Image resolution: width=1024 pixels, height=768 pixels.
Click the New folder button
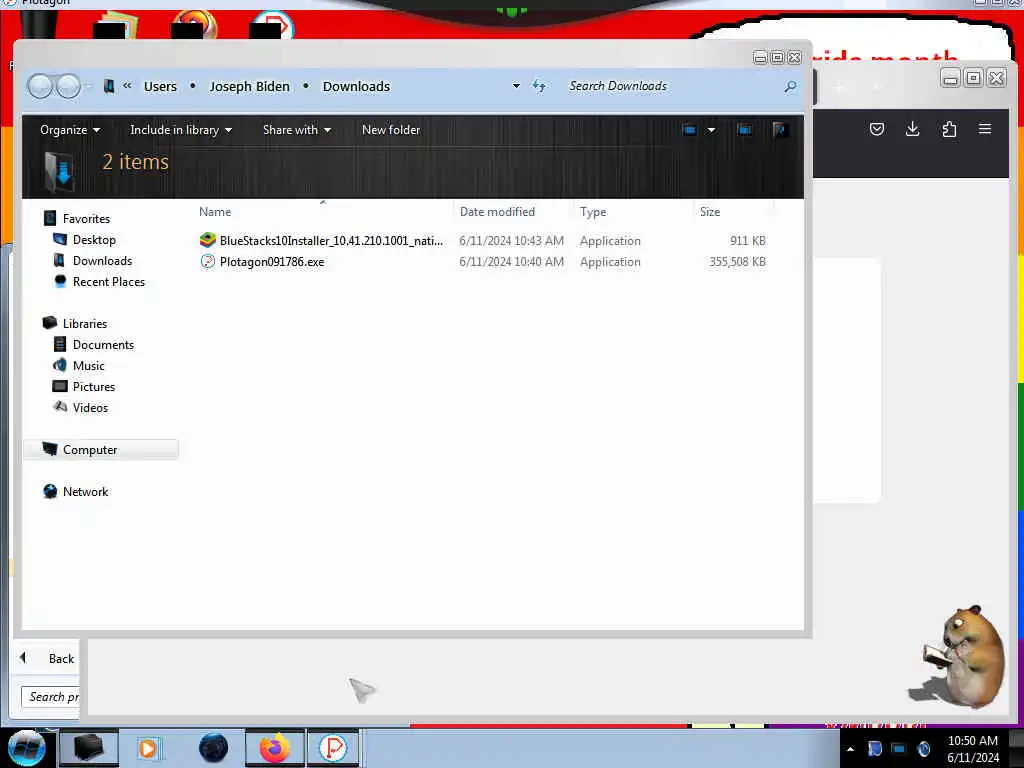391,130
